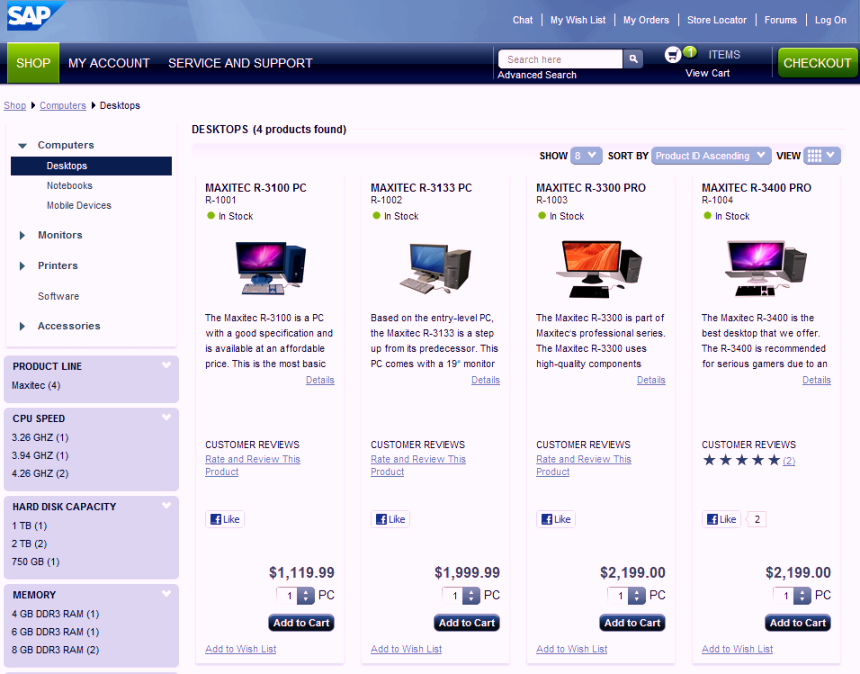Click Facebook Like for R-3100 PC
Image resolution: width=860 pixels, height=674 pixels.
[225, 519]
